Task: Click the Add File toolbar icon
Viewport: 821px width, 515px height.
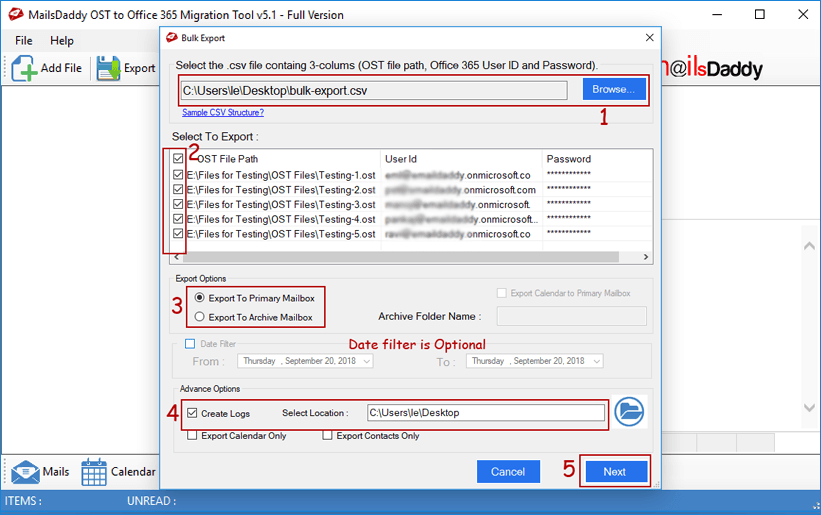Action: 24,68
